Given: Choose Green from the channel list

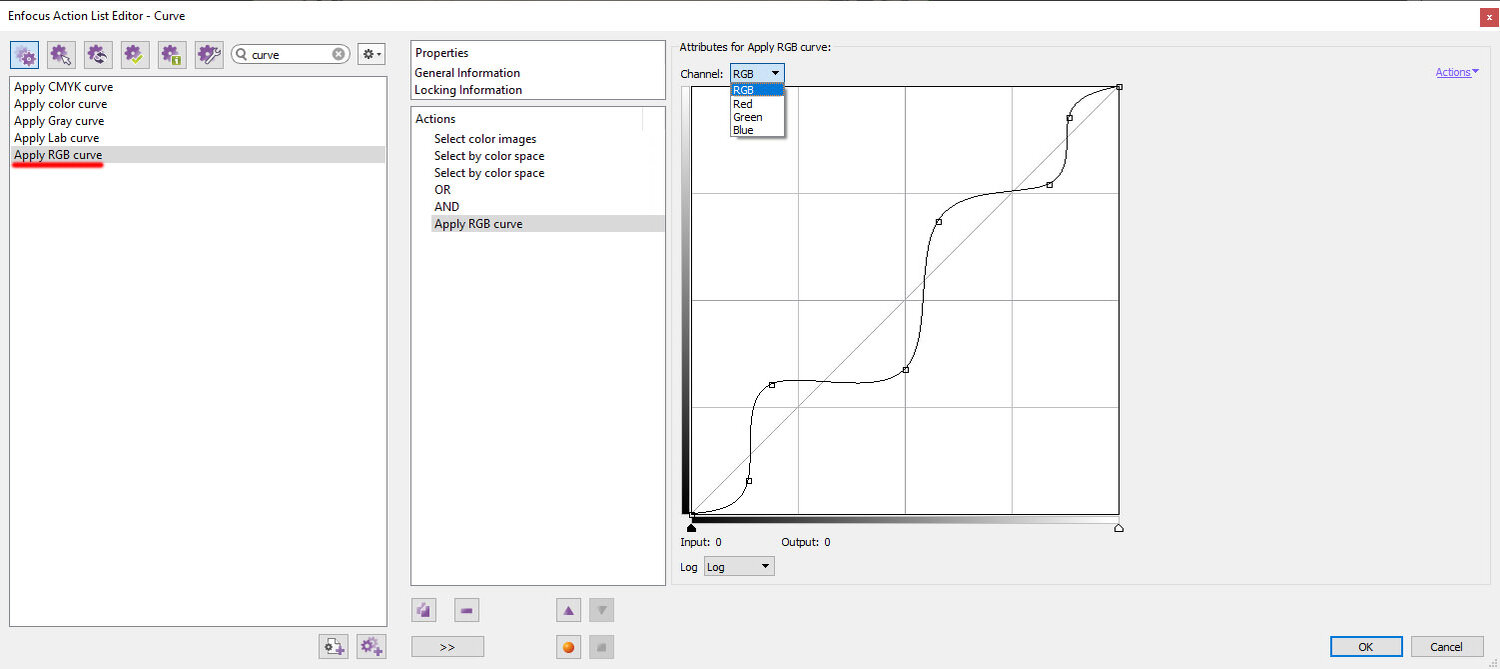Looking at the screenshot, I should (x=758, y=117).
